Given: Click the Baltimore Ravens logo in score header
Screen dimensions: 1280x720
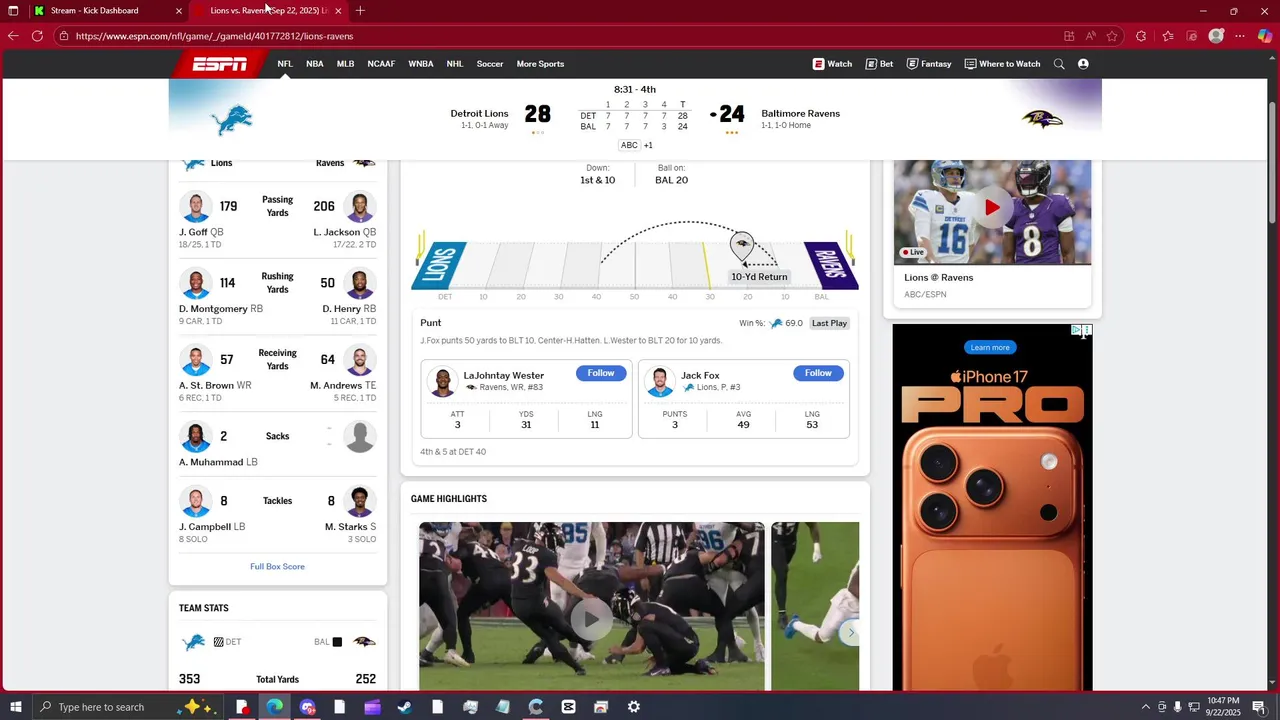Looking at the screenshot, I should tap(1042, 120).
